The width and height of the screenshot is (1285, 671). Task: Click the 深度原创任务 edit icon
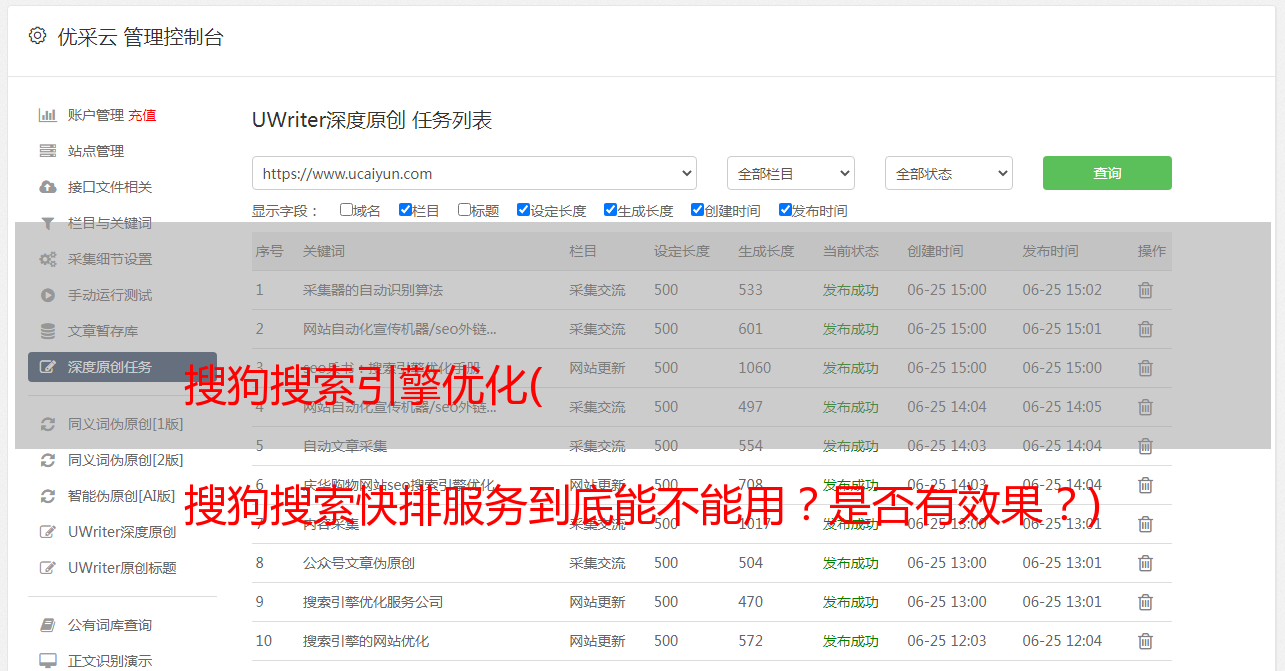(47, 367)
